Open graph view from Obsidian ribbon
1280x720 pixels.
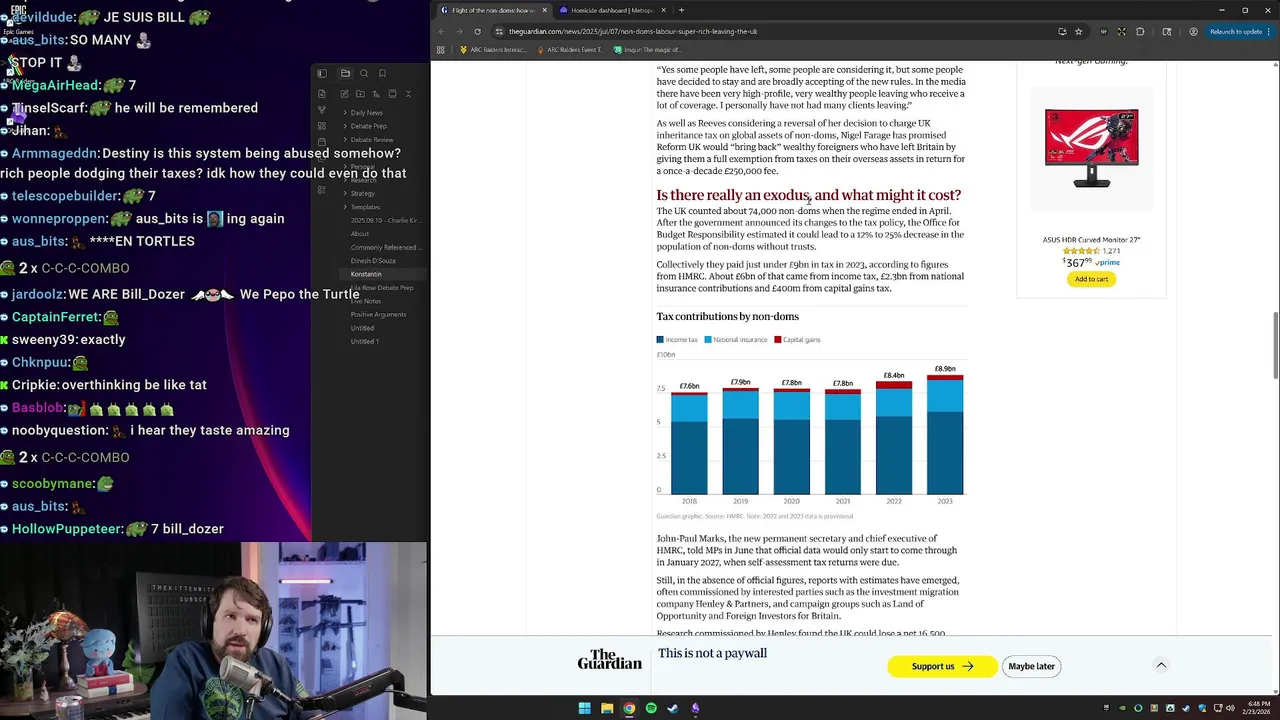322,110
